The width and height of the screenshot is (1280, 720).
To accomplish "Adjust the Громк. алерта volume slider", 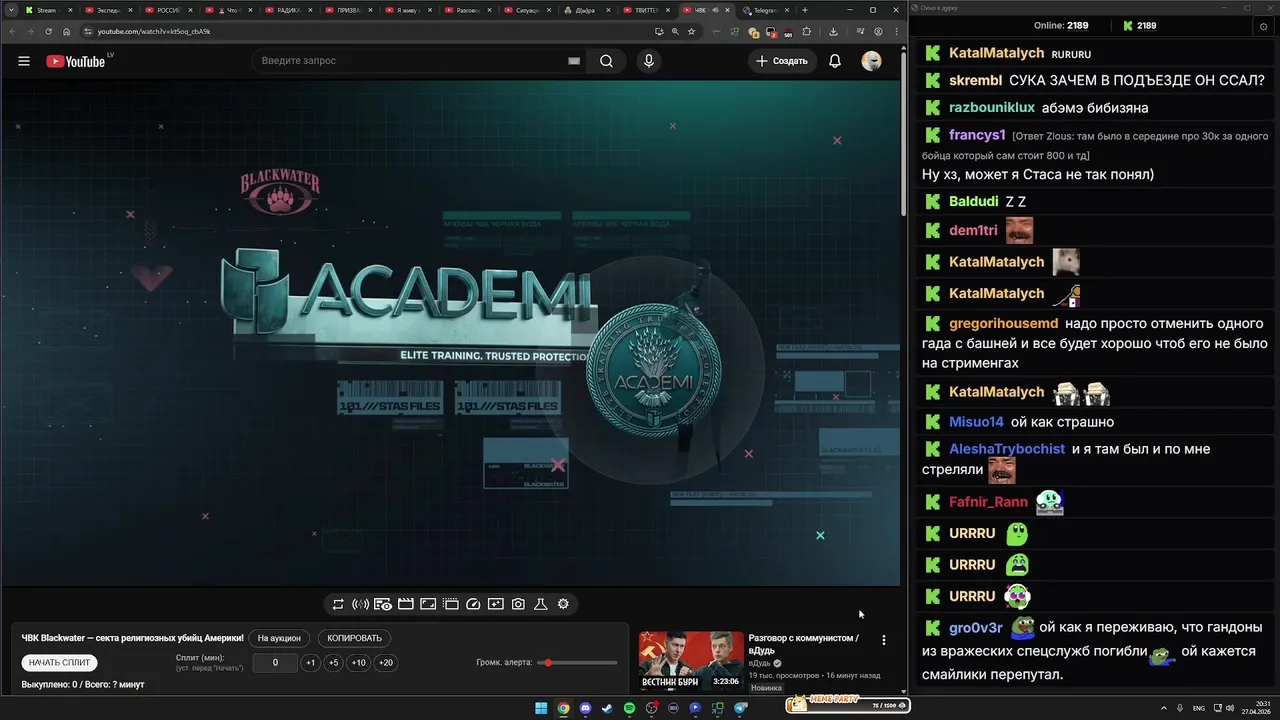I will coord(577,662).
